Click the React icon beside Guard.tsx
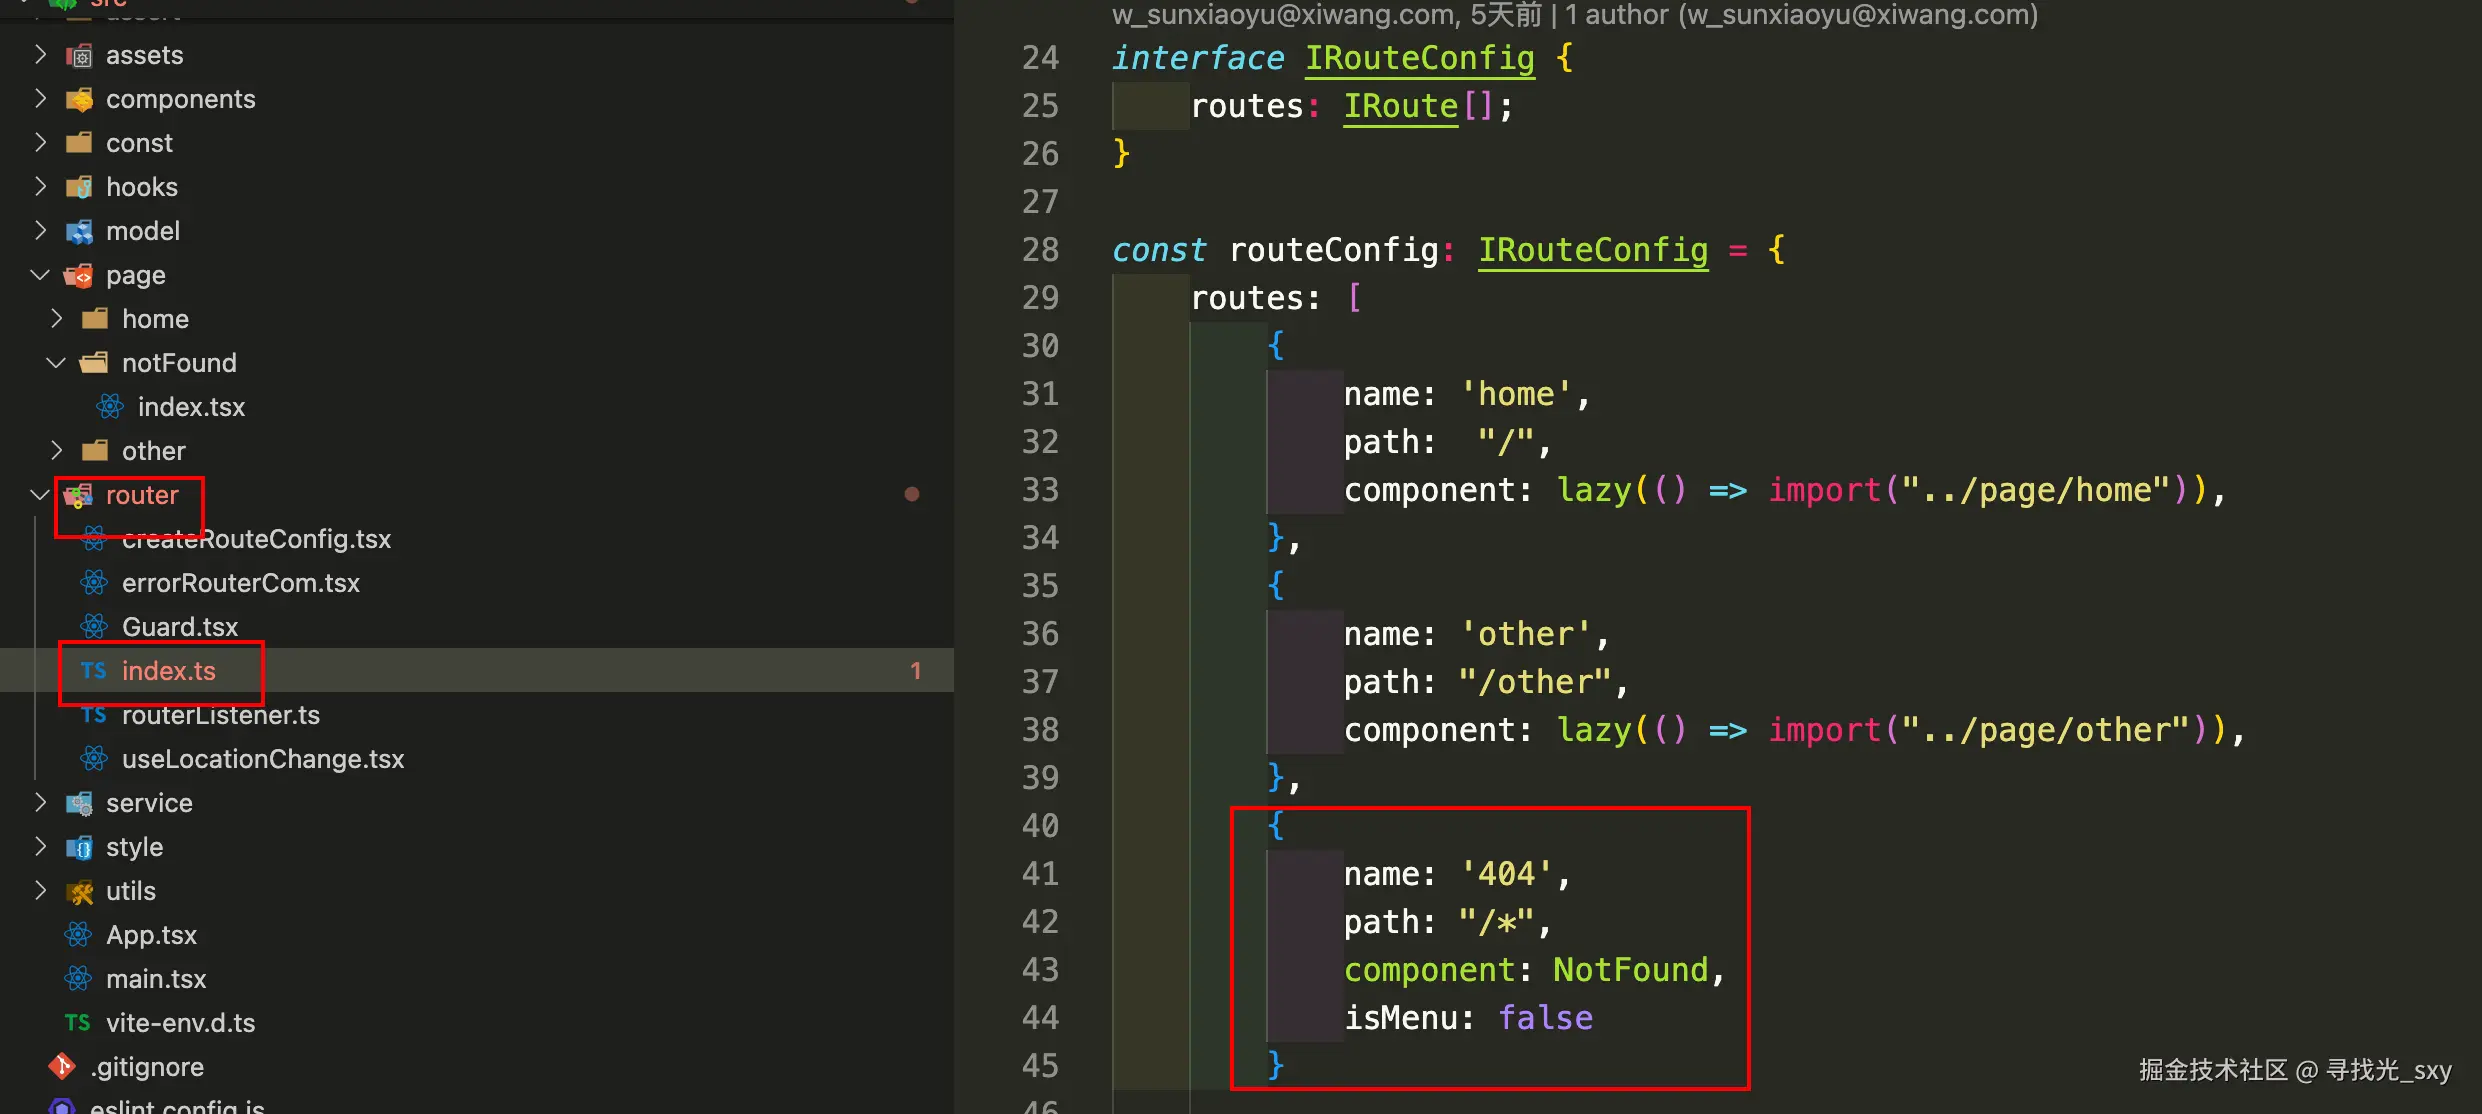The width and height of the screenshot is (2482, 1114). (95, 627)
